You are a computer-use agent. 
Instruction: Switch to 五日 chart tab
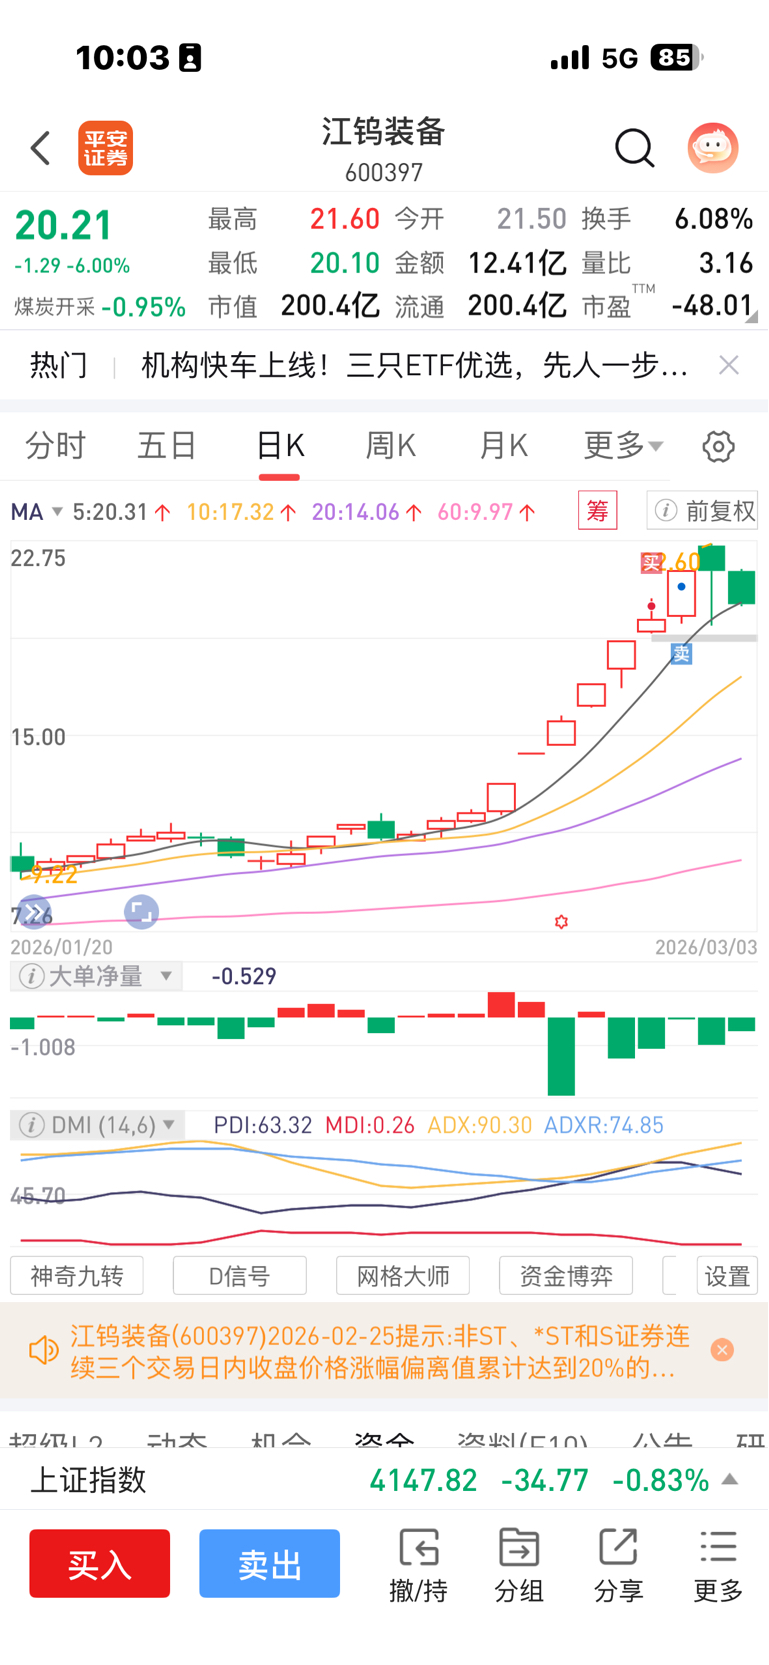click(x=167, y=445)
